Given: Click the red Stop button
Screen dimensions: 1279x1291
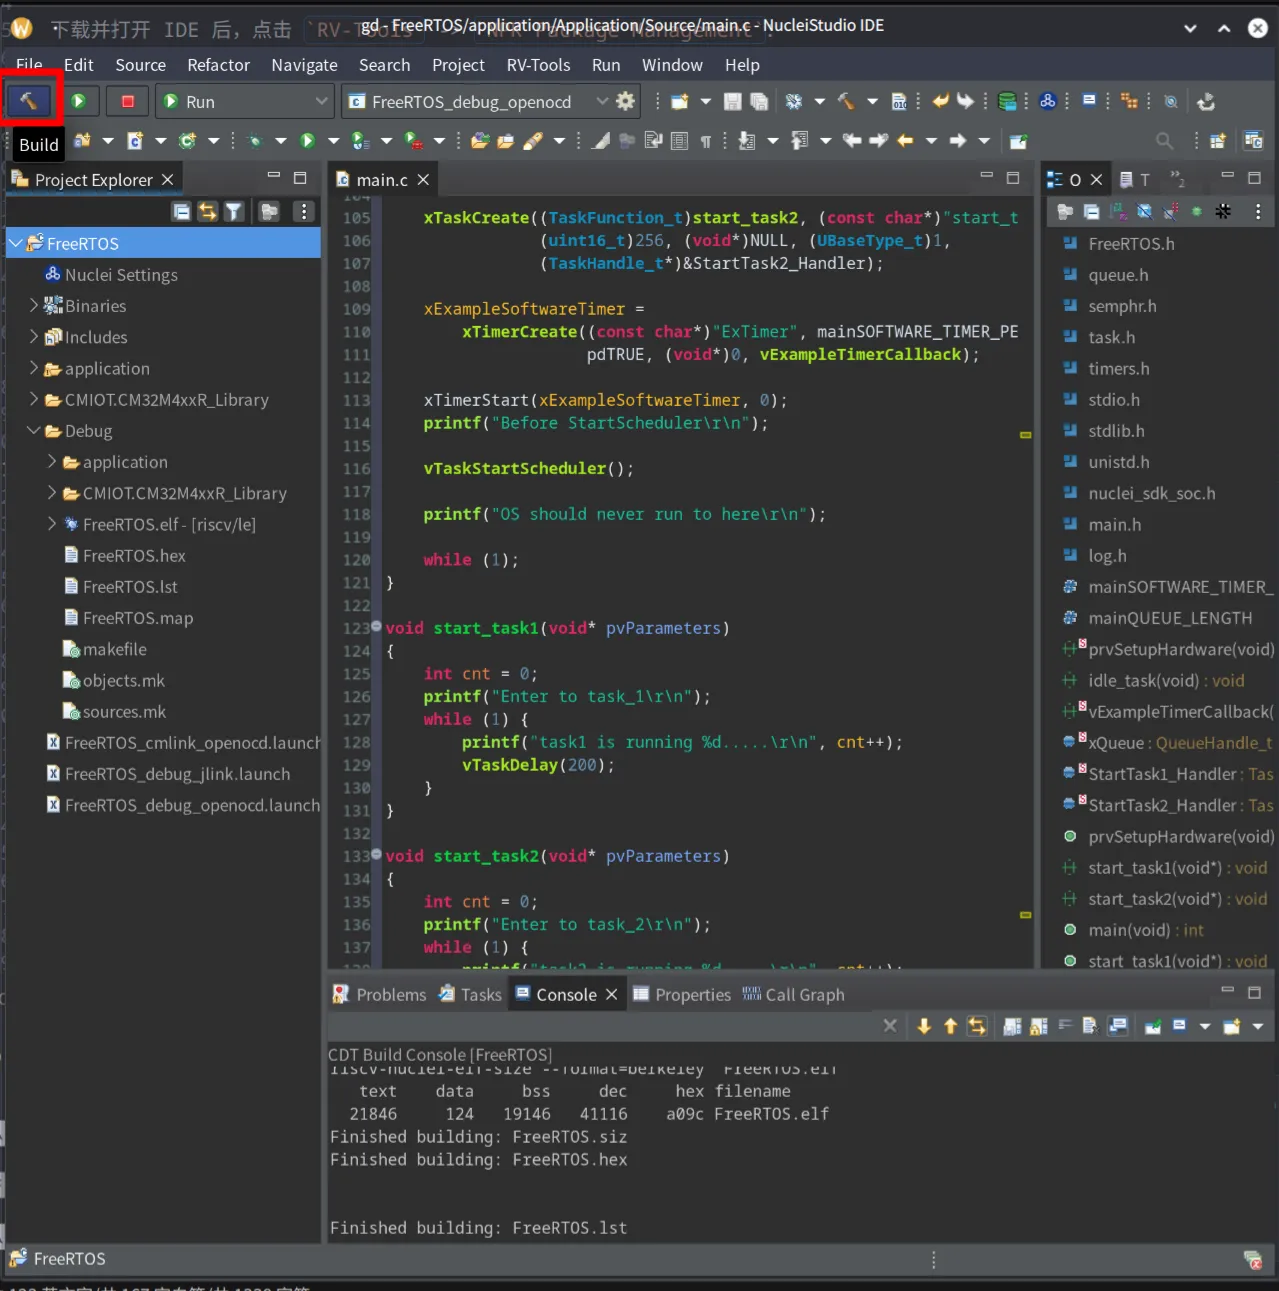Looking at the screenshot, I should (128, 101).
